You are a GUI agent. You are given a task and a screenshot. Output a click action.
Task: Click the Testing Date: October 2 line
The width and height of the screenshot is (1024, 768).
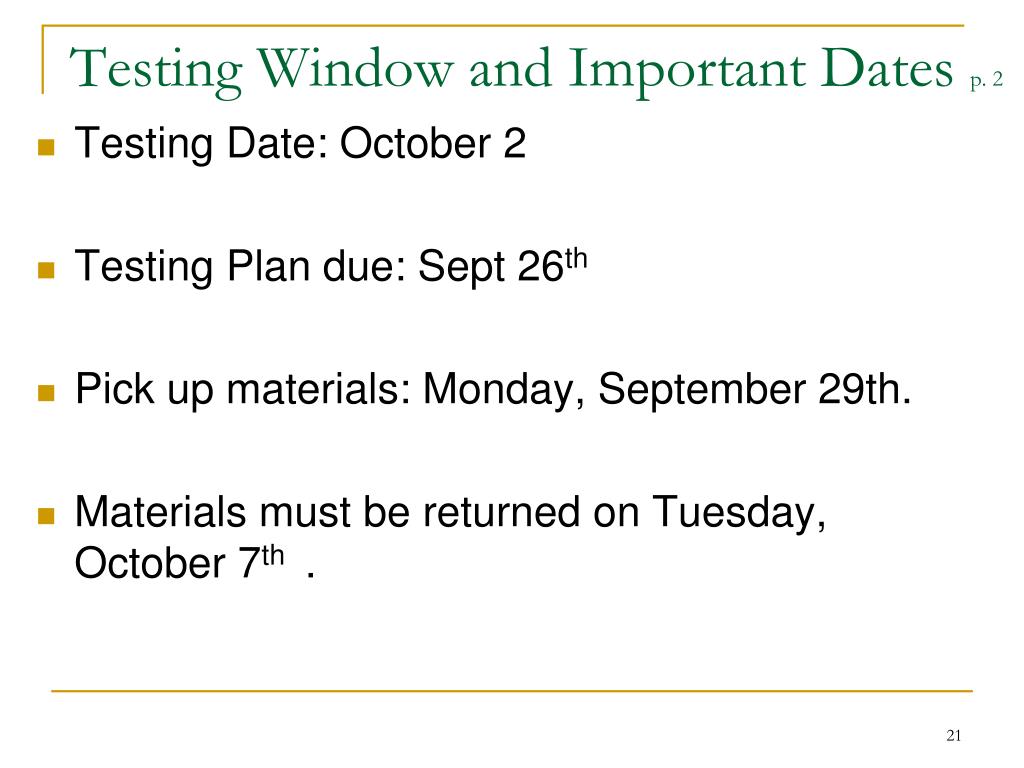click(x=300, y=147)
